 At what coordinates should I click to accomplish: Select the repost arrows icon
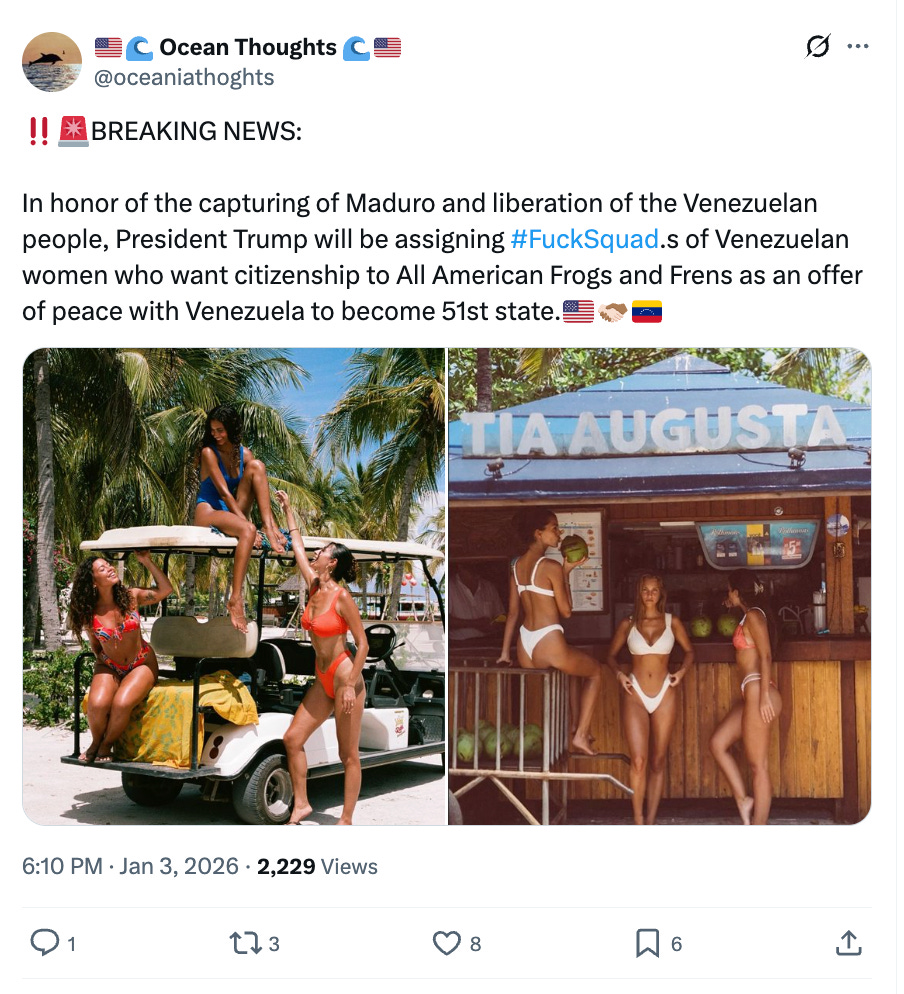(x=245, y=942)
